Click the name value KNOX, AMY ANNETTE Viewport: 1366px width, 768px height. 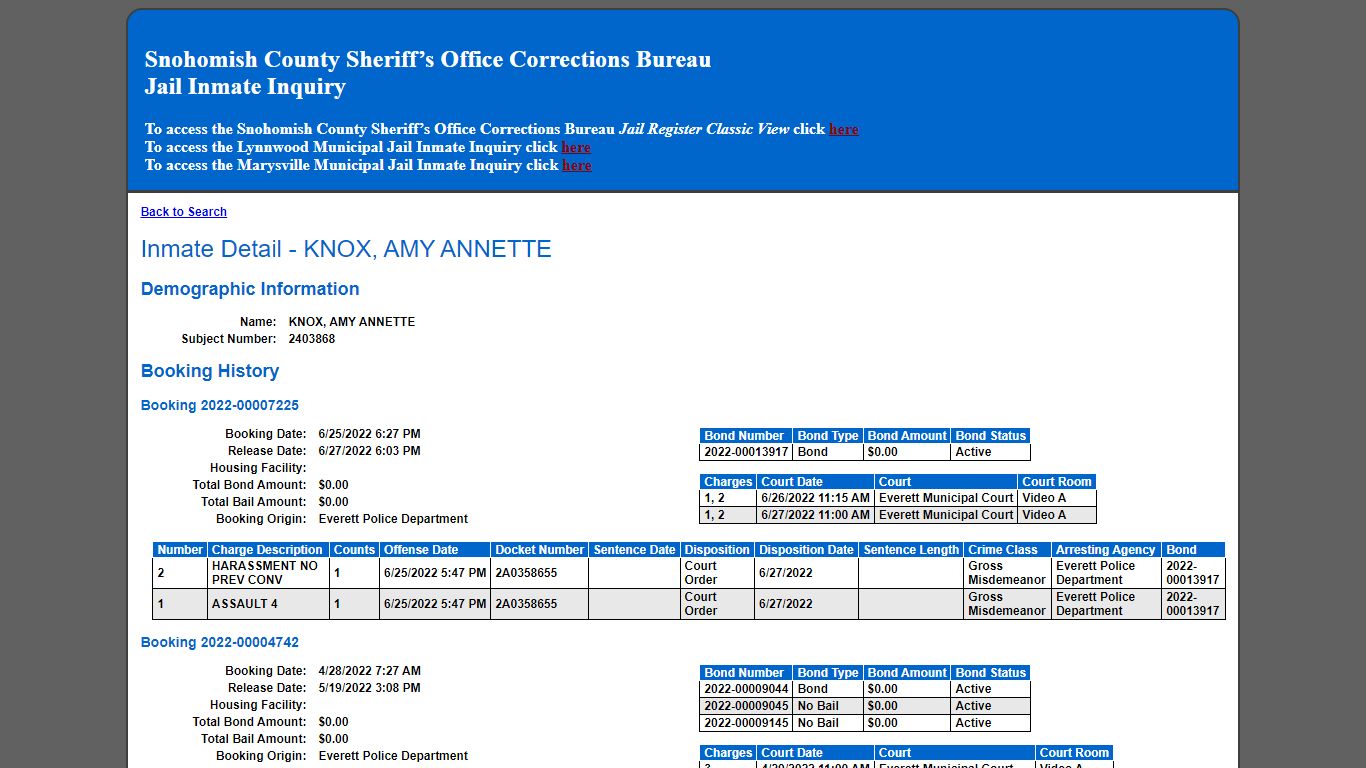coord(352,322)
